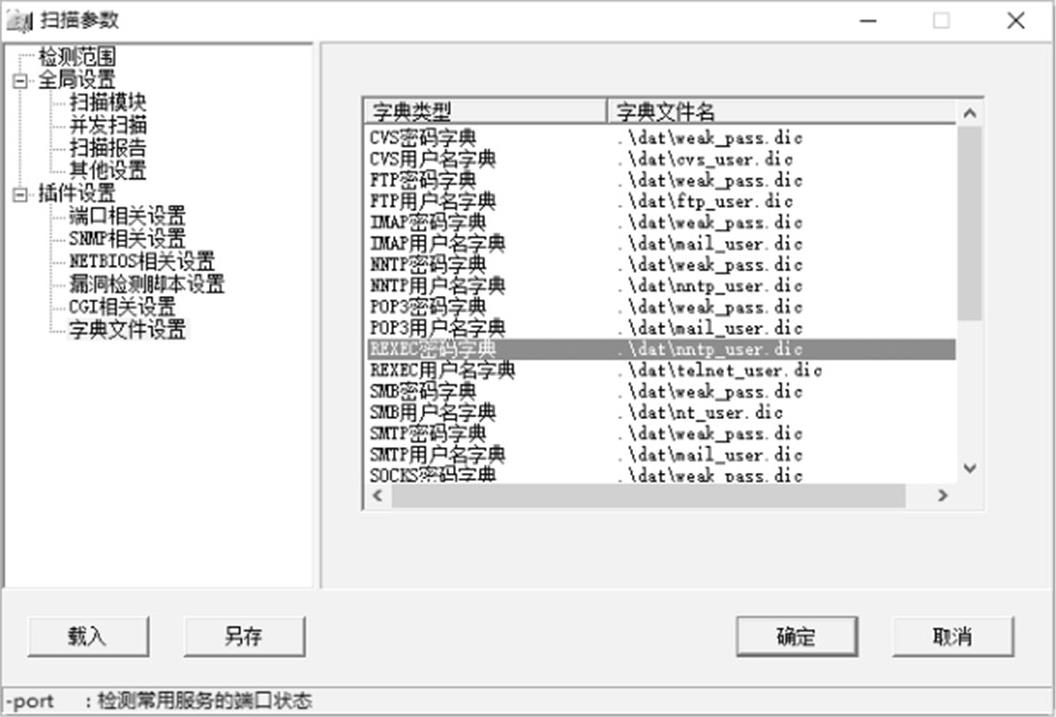This screenshot has width=1056, height=717.
Task: Open NETBIOS相关设置
Action: (x=142, y=261)
